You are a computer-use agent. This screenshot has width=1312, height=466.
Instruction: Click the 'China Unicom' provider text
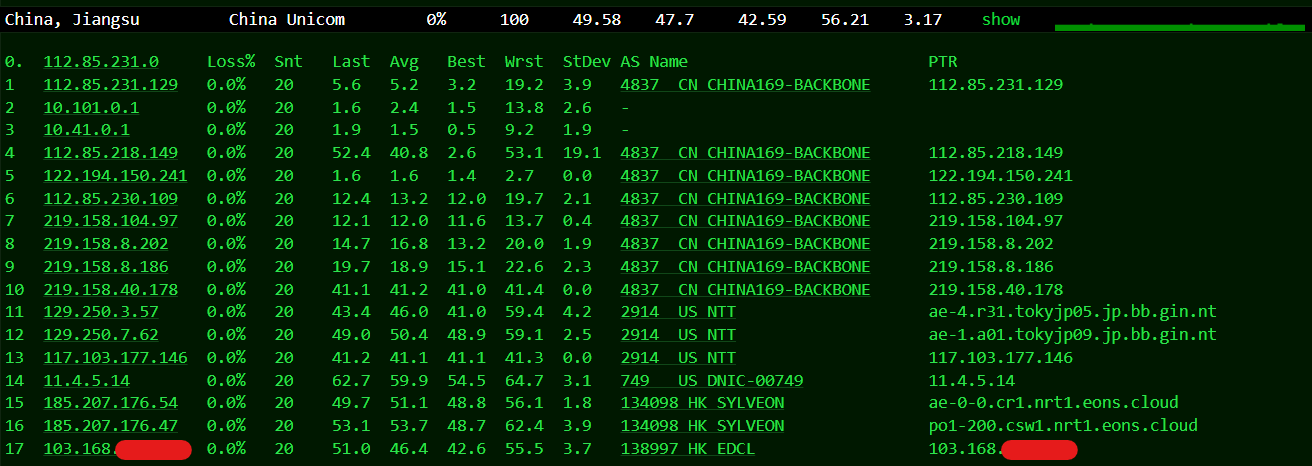pos(287,19)
